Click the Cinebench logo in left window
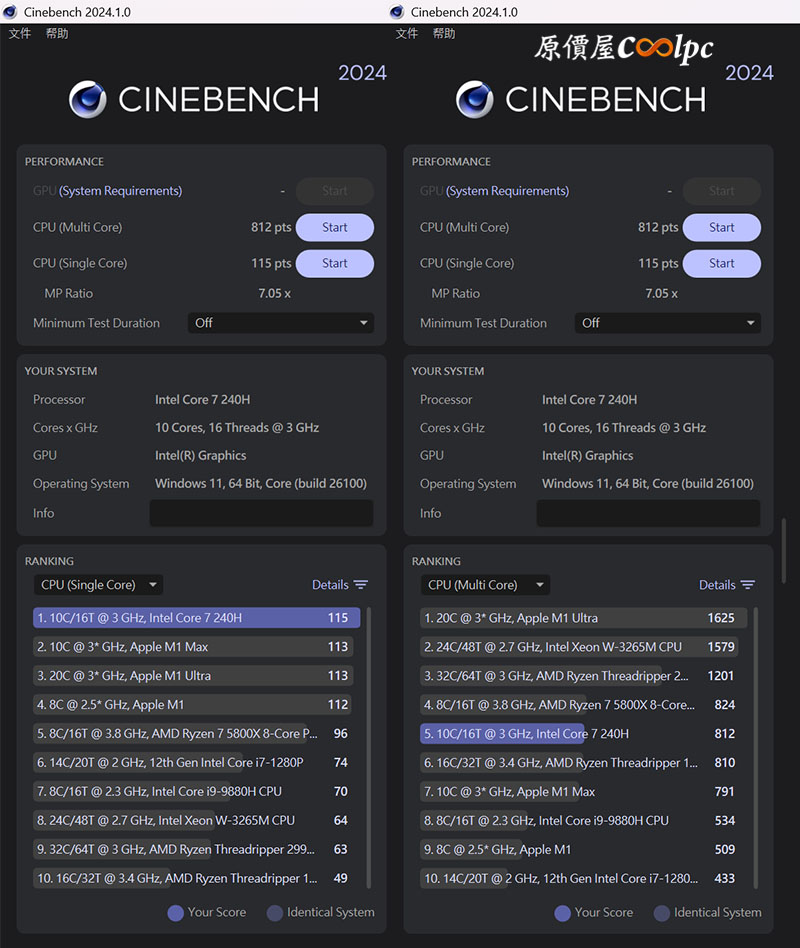The image size is (800, 948). pyautogui.click(x=88, y=100)
